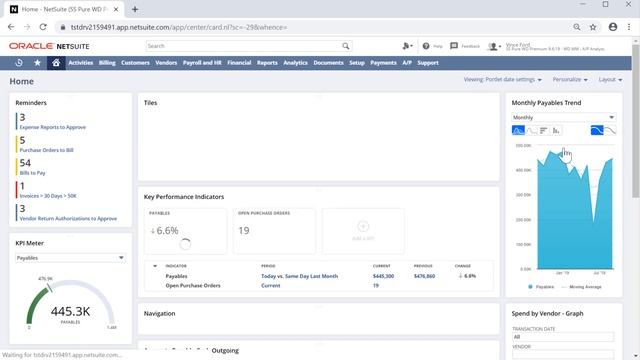Screen dimensions: 640x360
Task: Open the Billing menu
Action: click(107, 63)
